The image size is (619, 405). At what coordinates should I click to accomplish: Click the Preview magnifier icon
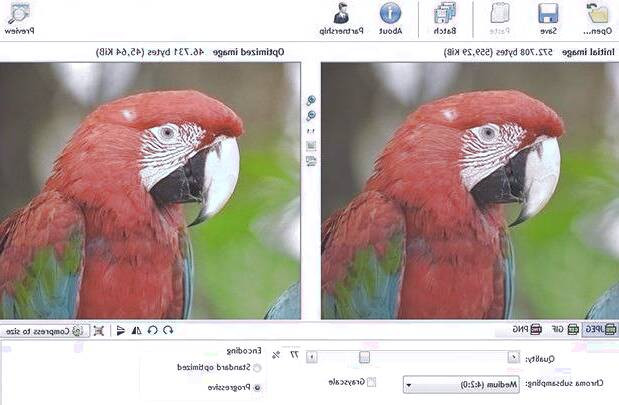[x=19, y=13]
